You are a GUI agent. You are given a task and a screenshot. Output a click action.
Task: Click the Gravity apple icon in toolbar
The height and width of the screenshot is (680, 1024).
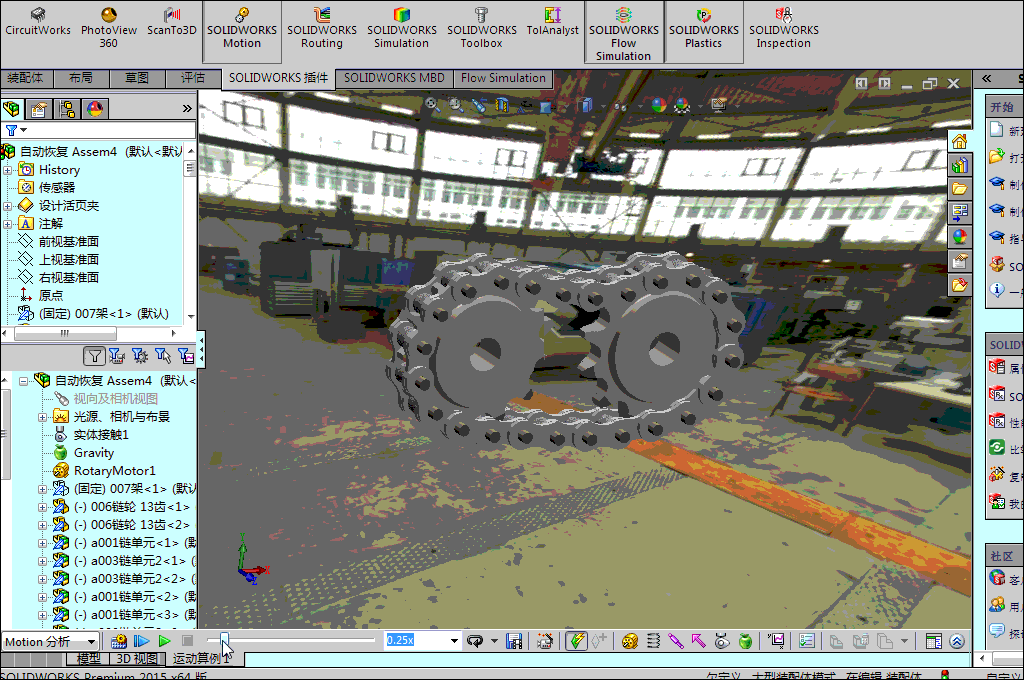click(x=745, y=641)
